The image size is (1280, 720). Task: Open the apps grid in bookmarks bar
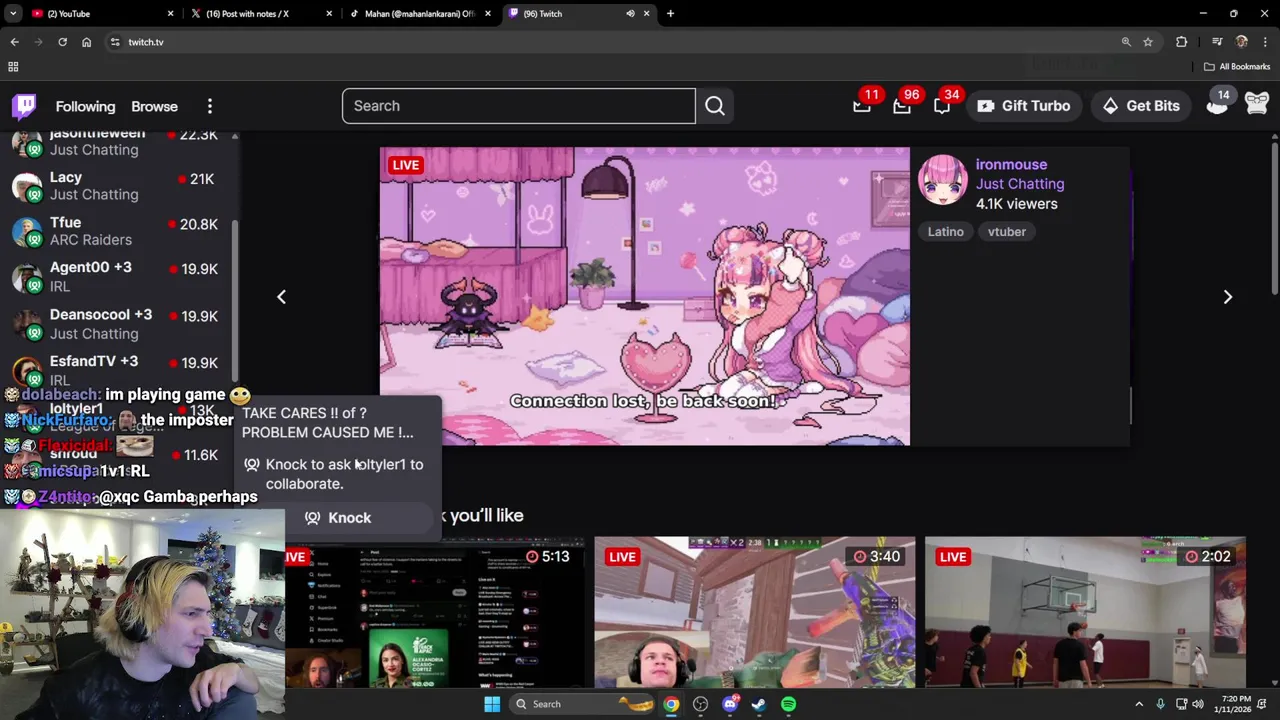coord(13,67)
